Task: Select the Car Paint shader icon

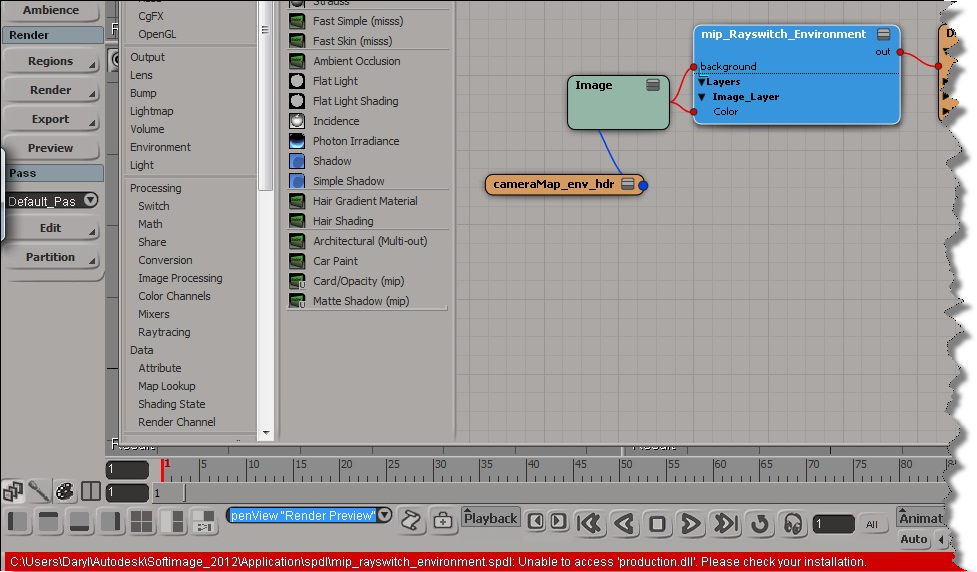Action: (297, 261)
